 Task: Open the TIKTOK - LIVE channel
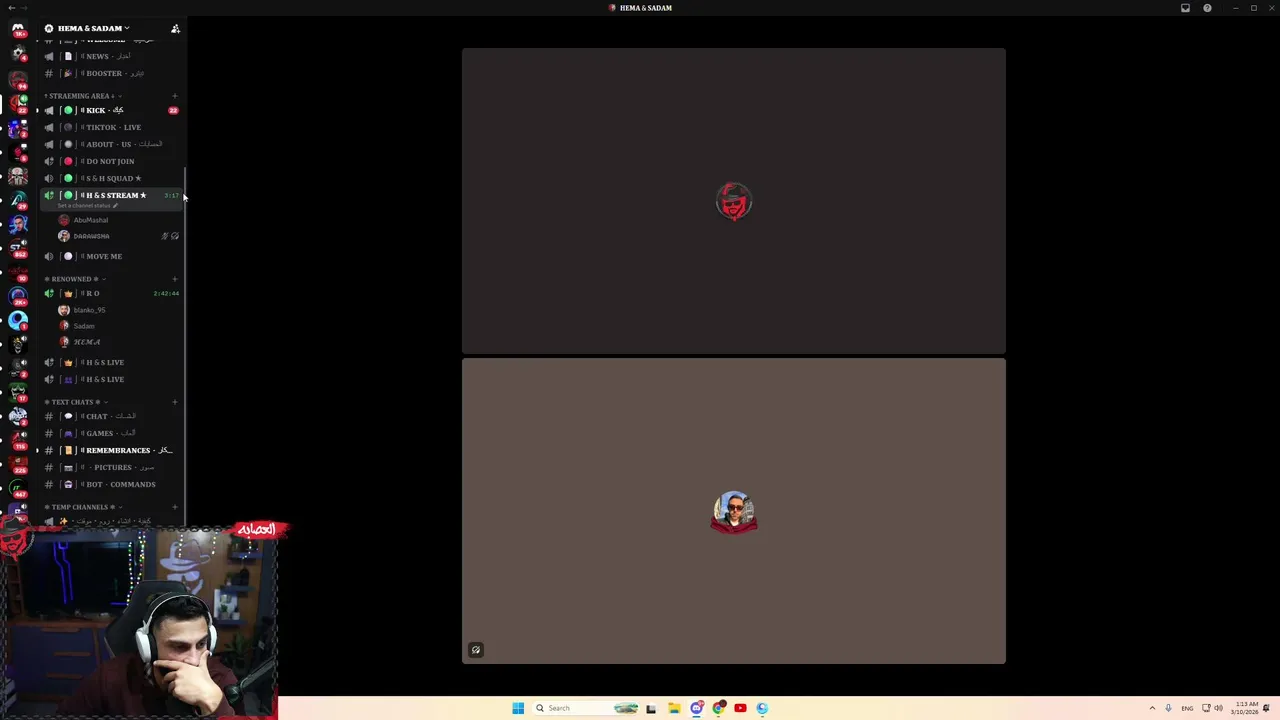(111, 127)
